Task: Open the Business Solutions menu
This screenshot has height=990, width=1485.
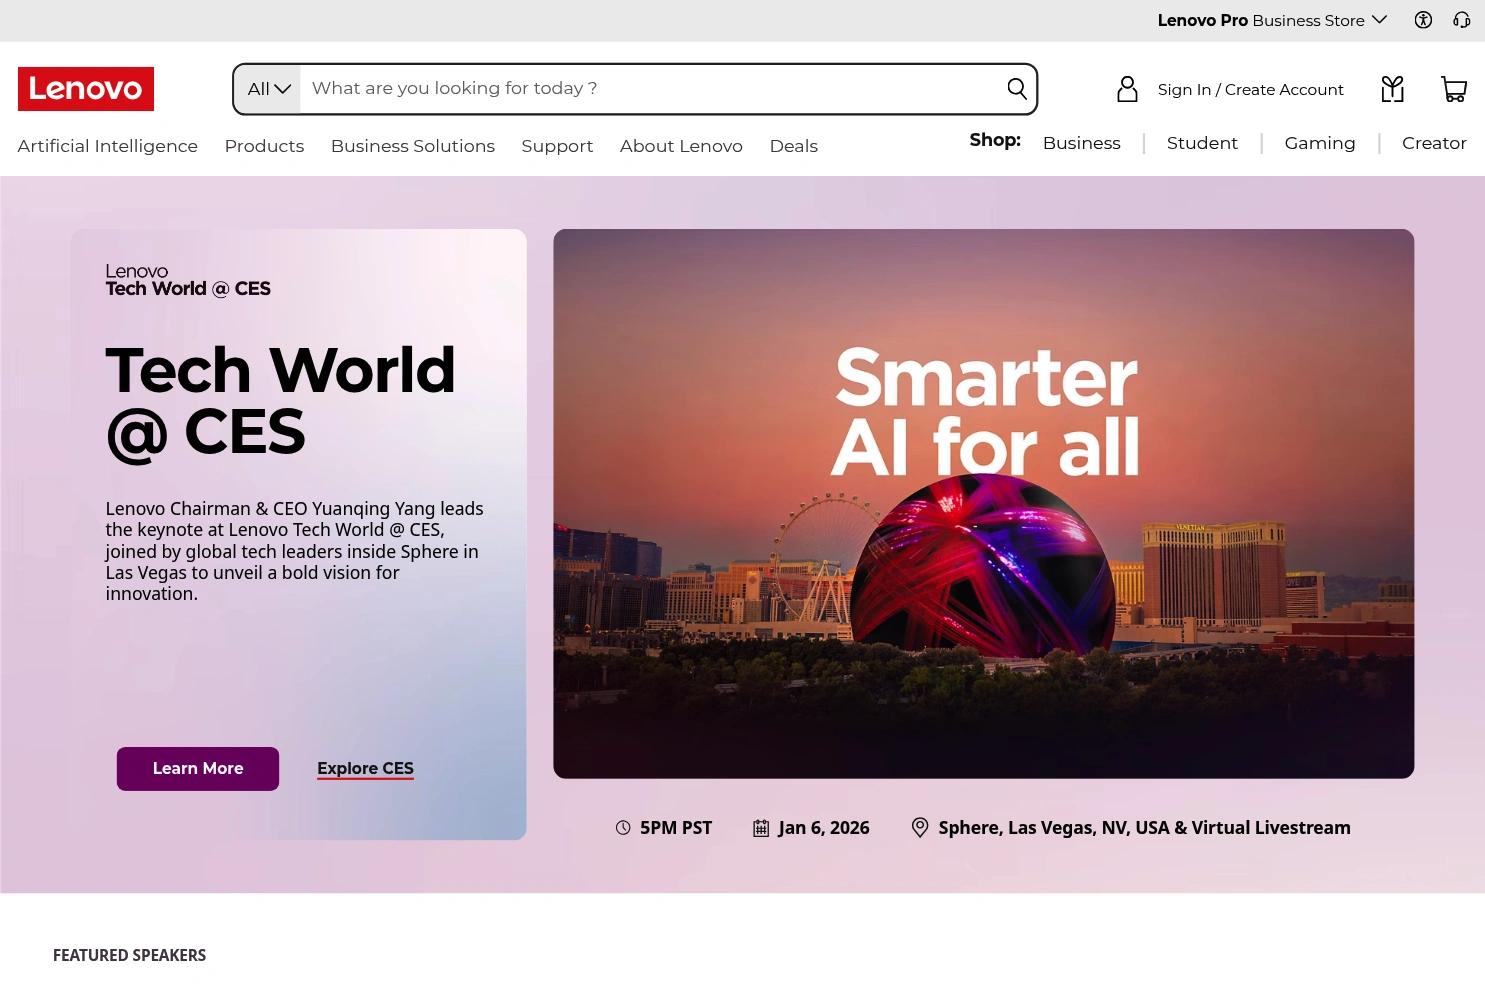Action: [413, 146]
